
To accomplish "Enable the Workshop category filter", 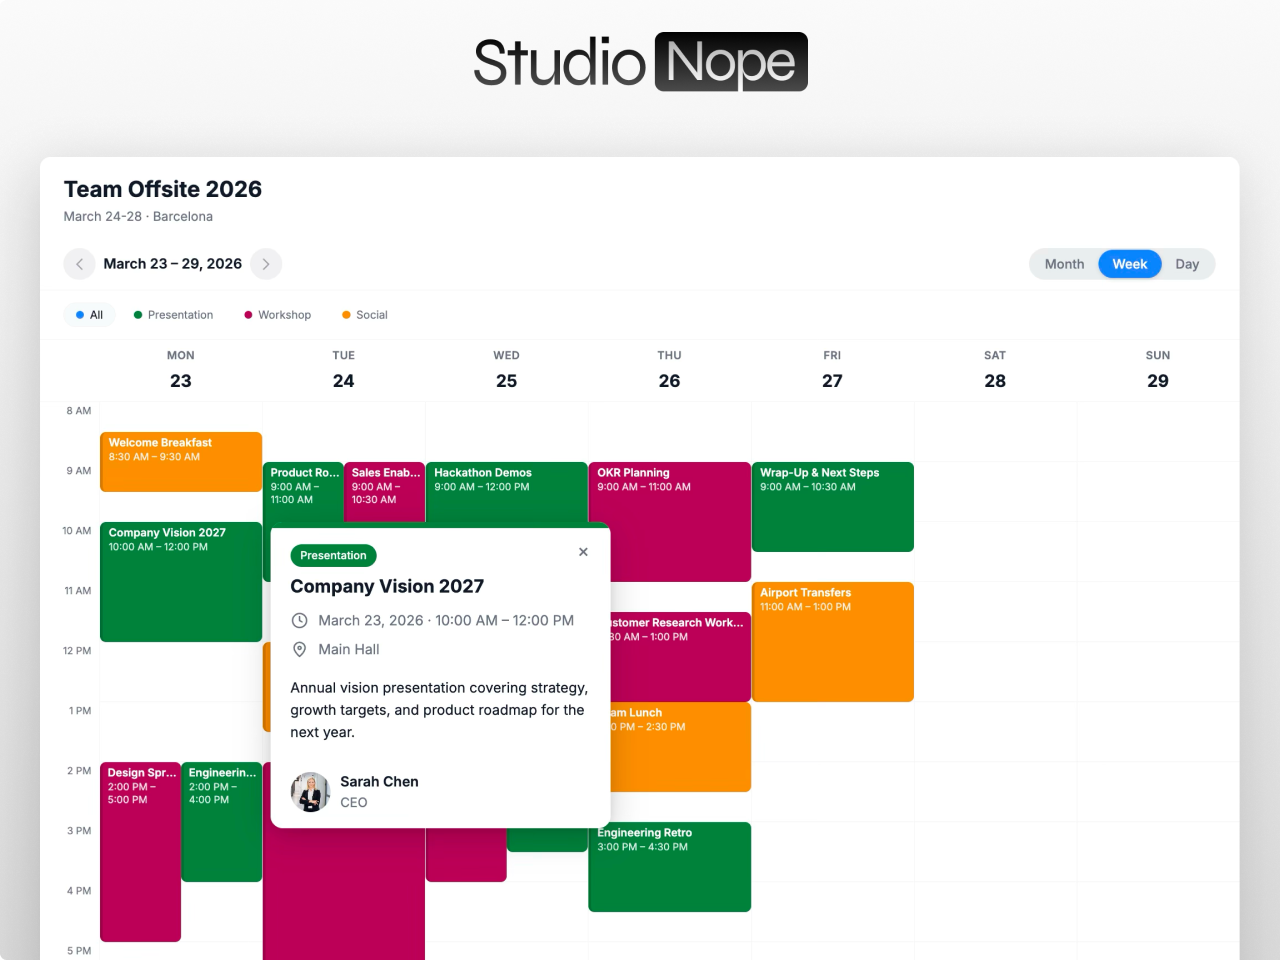I will point(277,314).
